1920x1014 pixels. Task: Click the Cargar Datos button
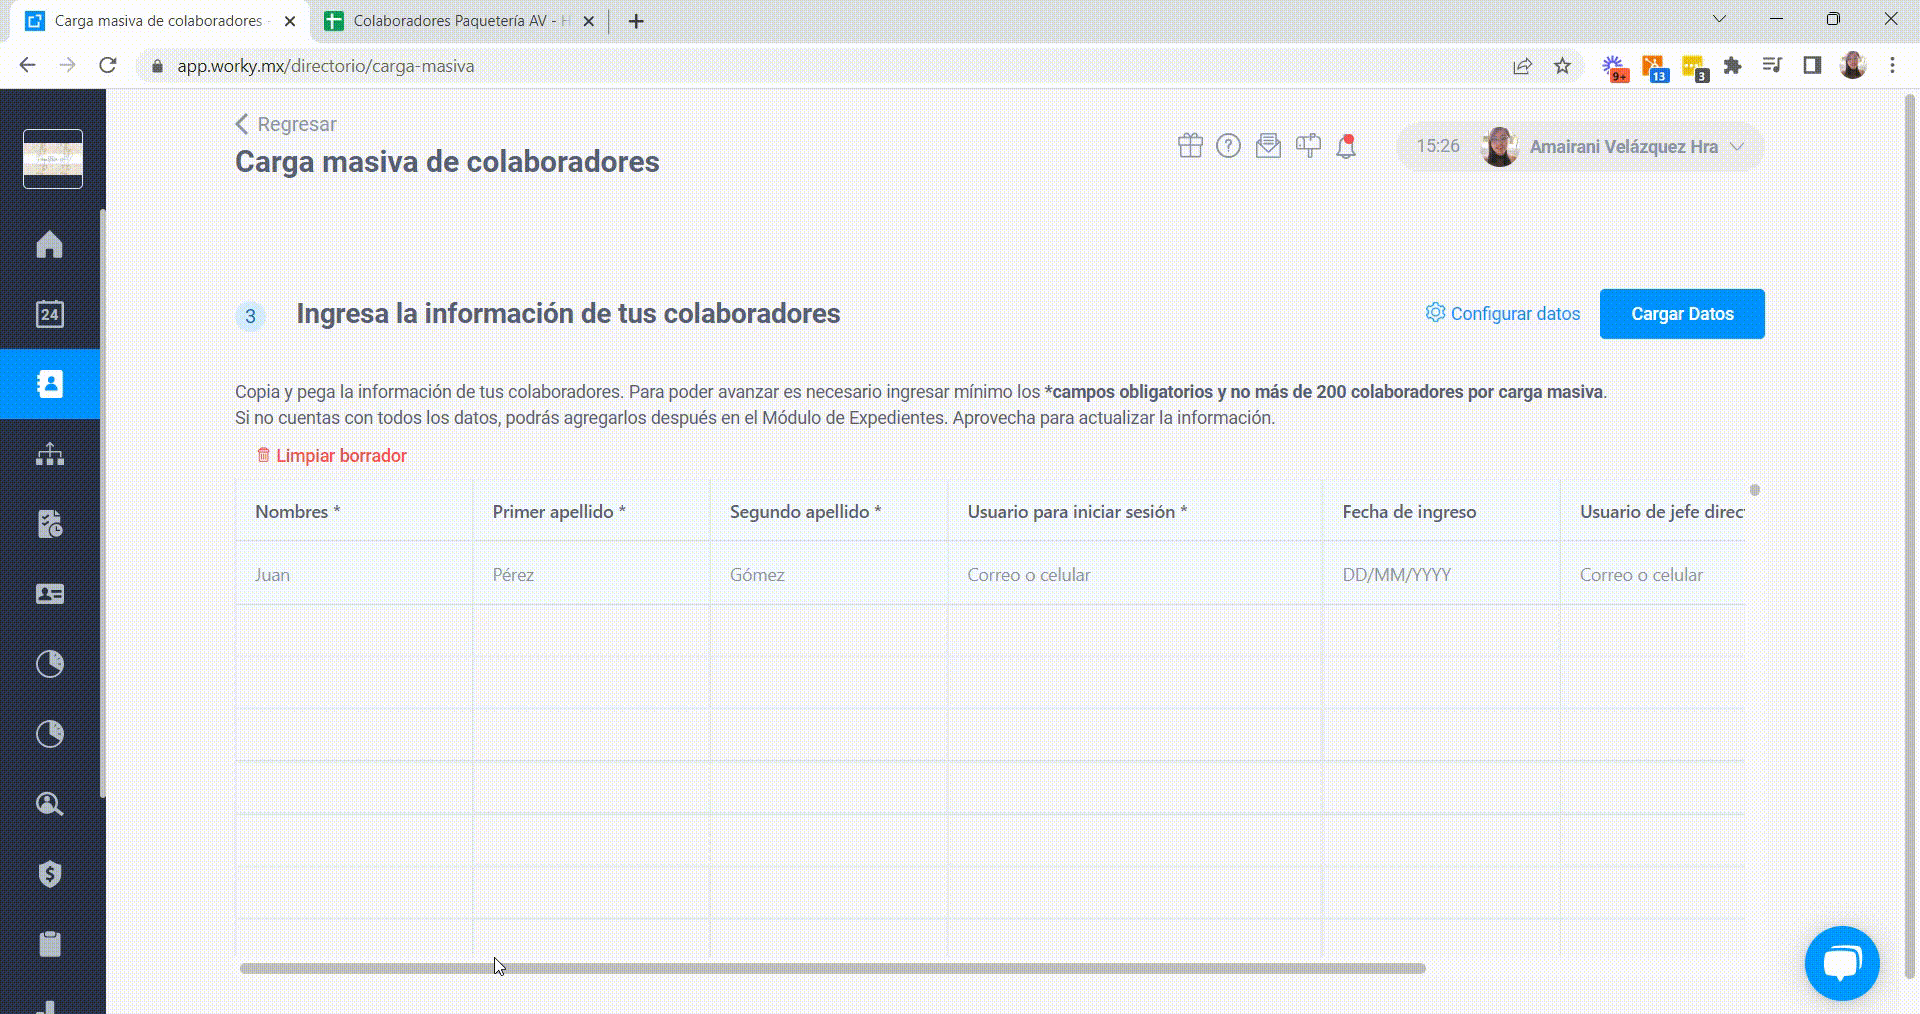pos(1682,314)
